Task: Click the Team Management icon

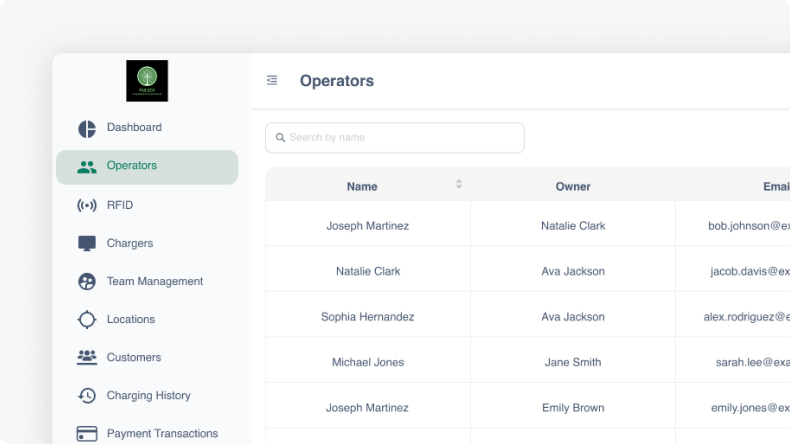Action: pos(87,282)
